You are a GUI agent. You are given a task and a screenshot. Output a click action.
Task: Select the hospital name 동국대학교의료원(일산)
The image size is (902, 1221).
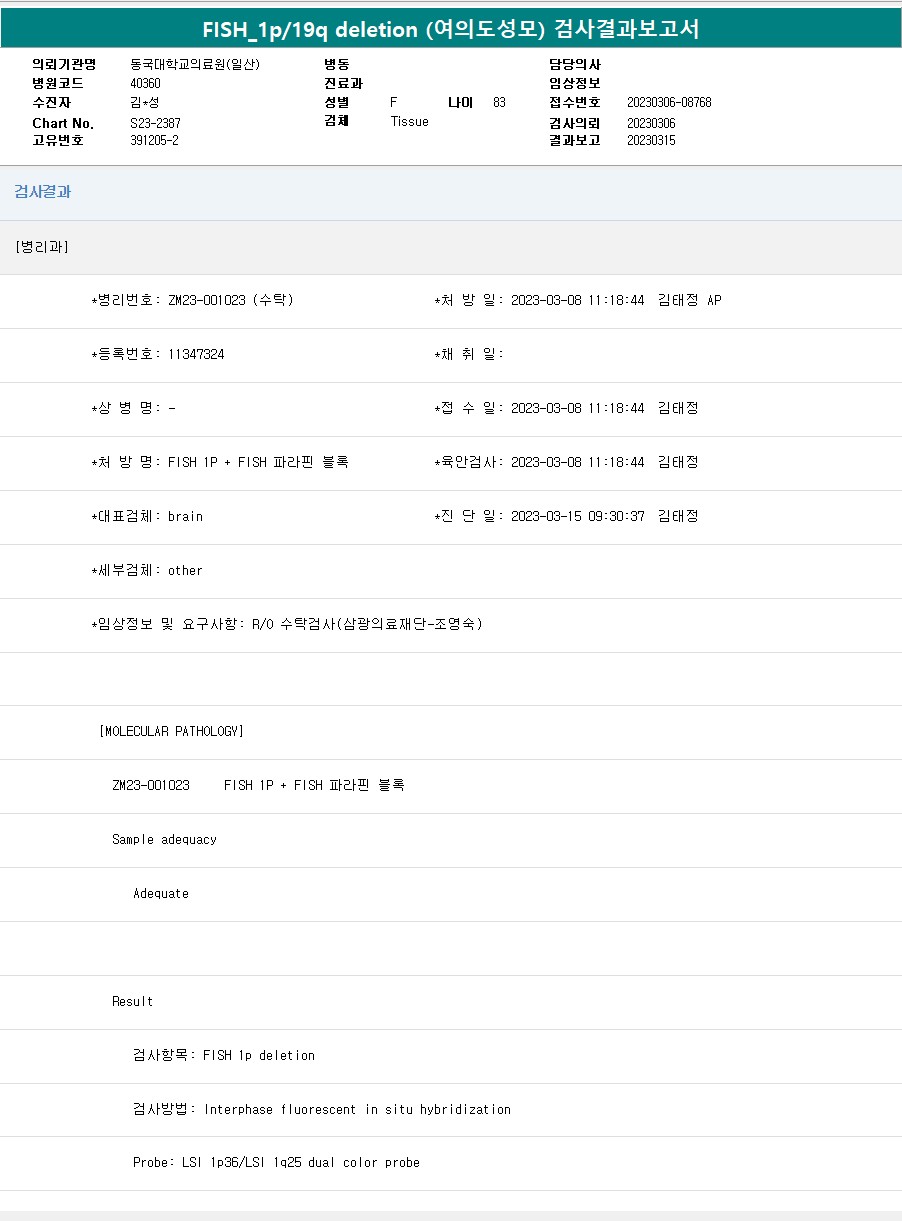point(195,64)
